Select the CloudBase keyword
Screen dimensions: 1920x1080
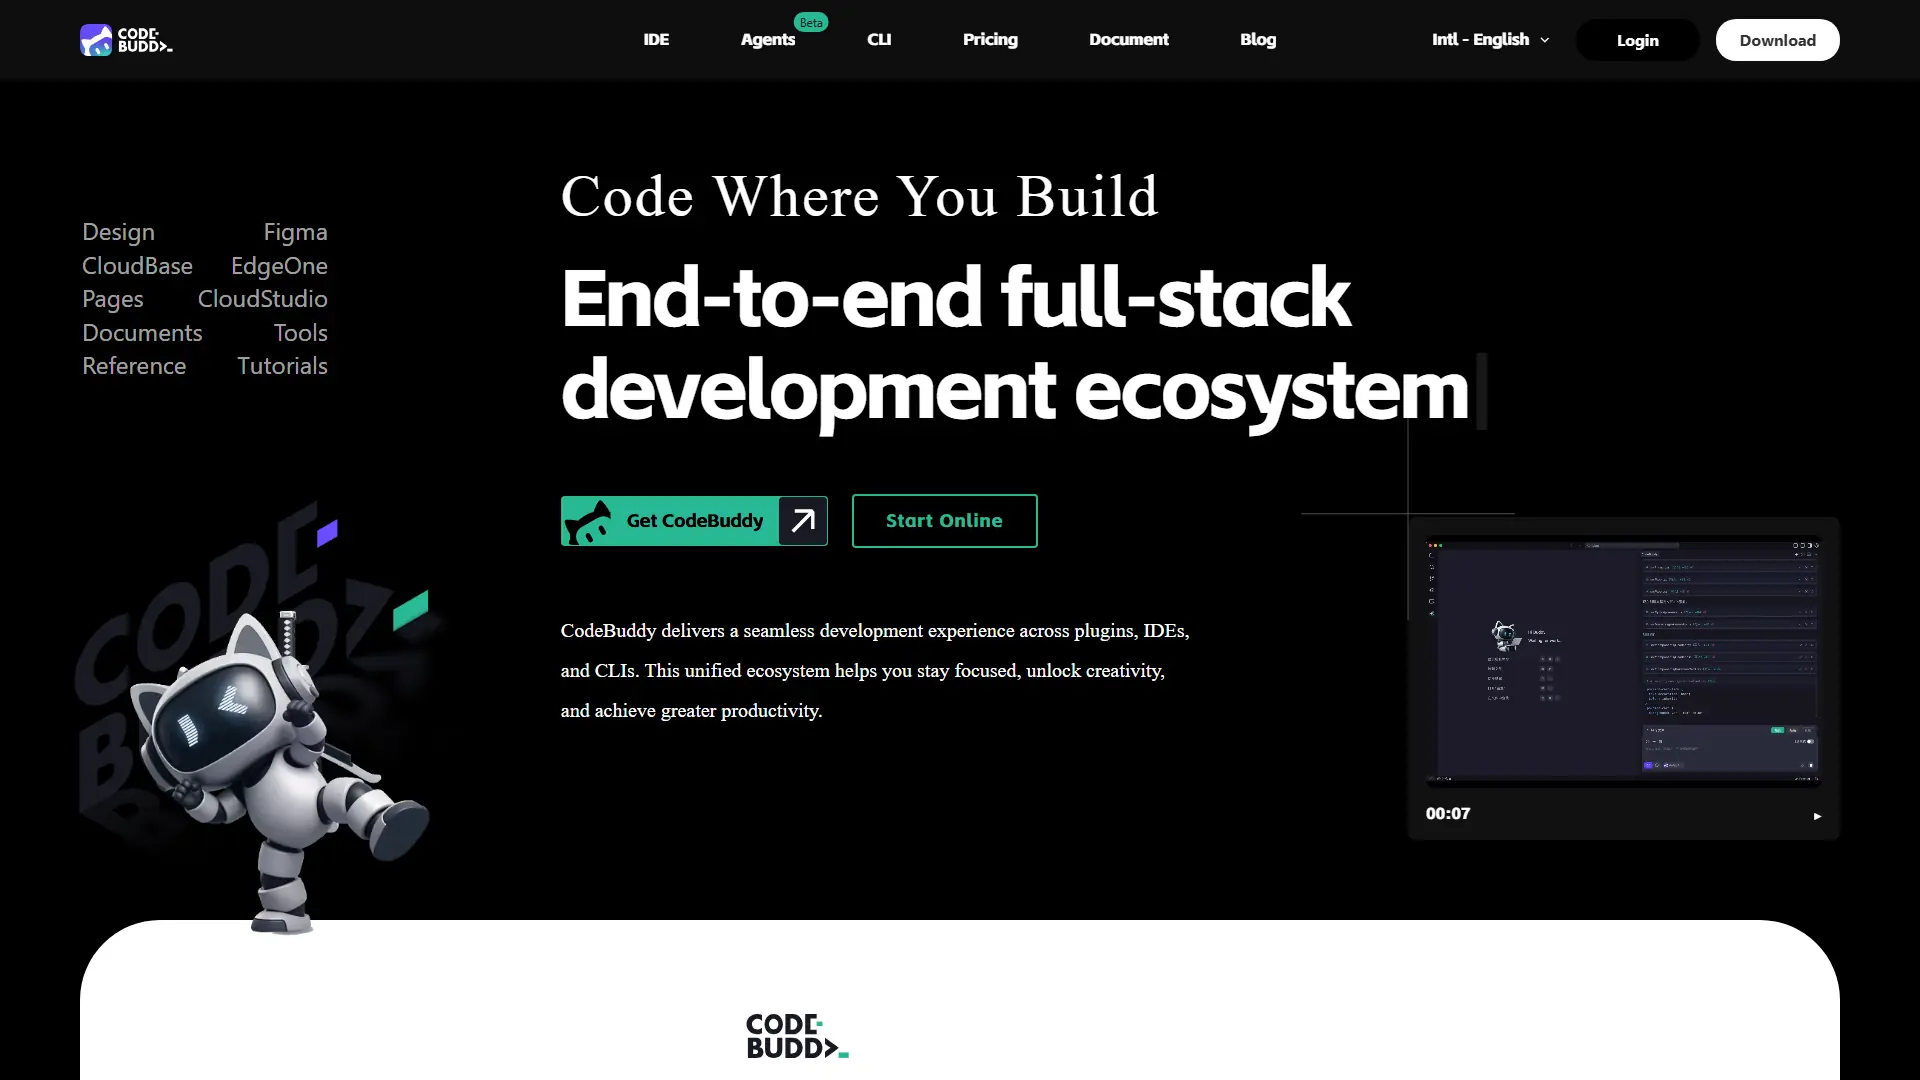pos(137,266)
